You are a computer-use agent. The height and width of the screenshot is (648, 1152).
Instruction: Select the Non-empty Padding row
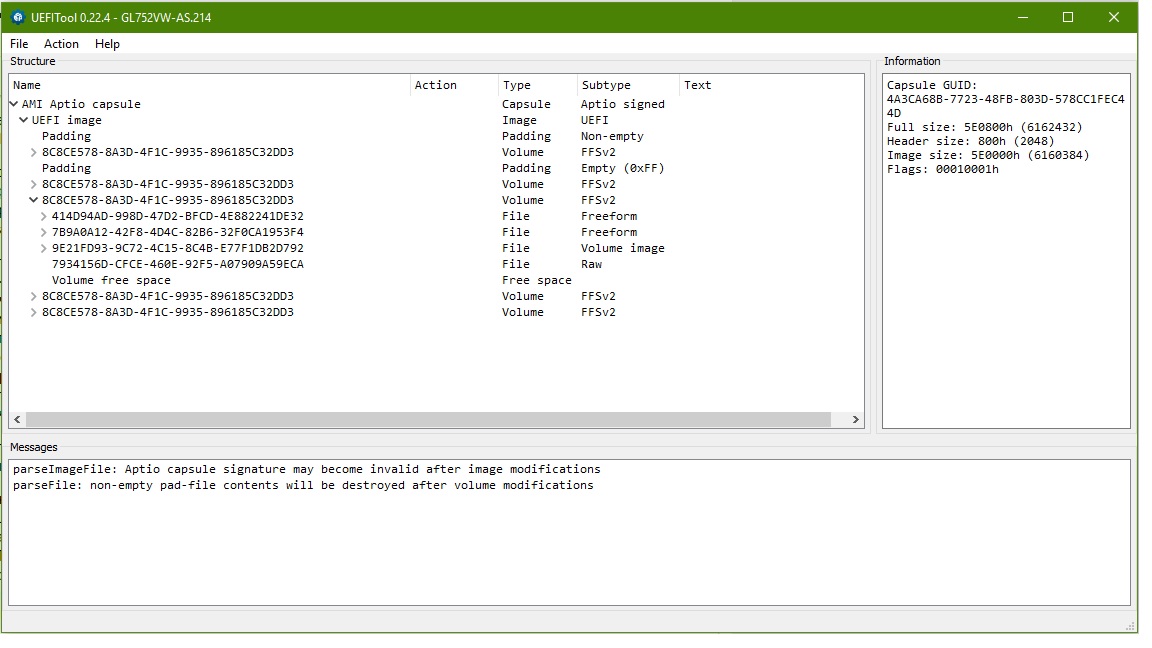tap(66, 136)
